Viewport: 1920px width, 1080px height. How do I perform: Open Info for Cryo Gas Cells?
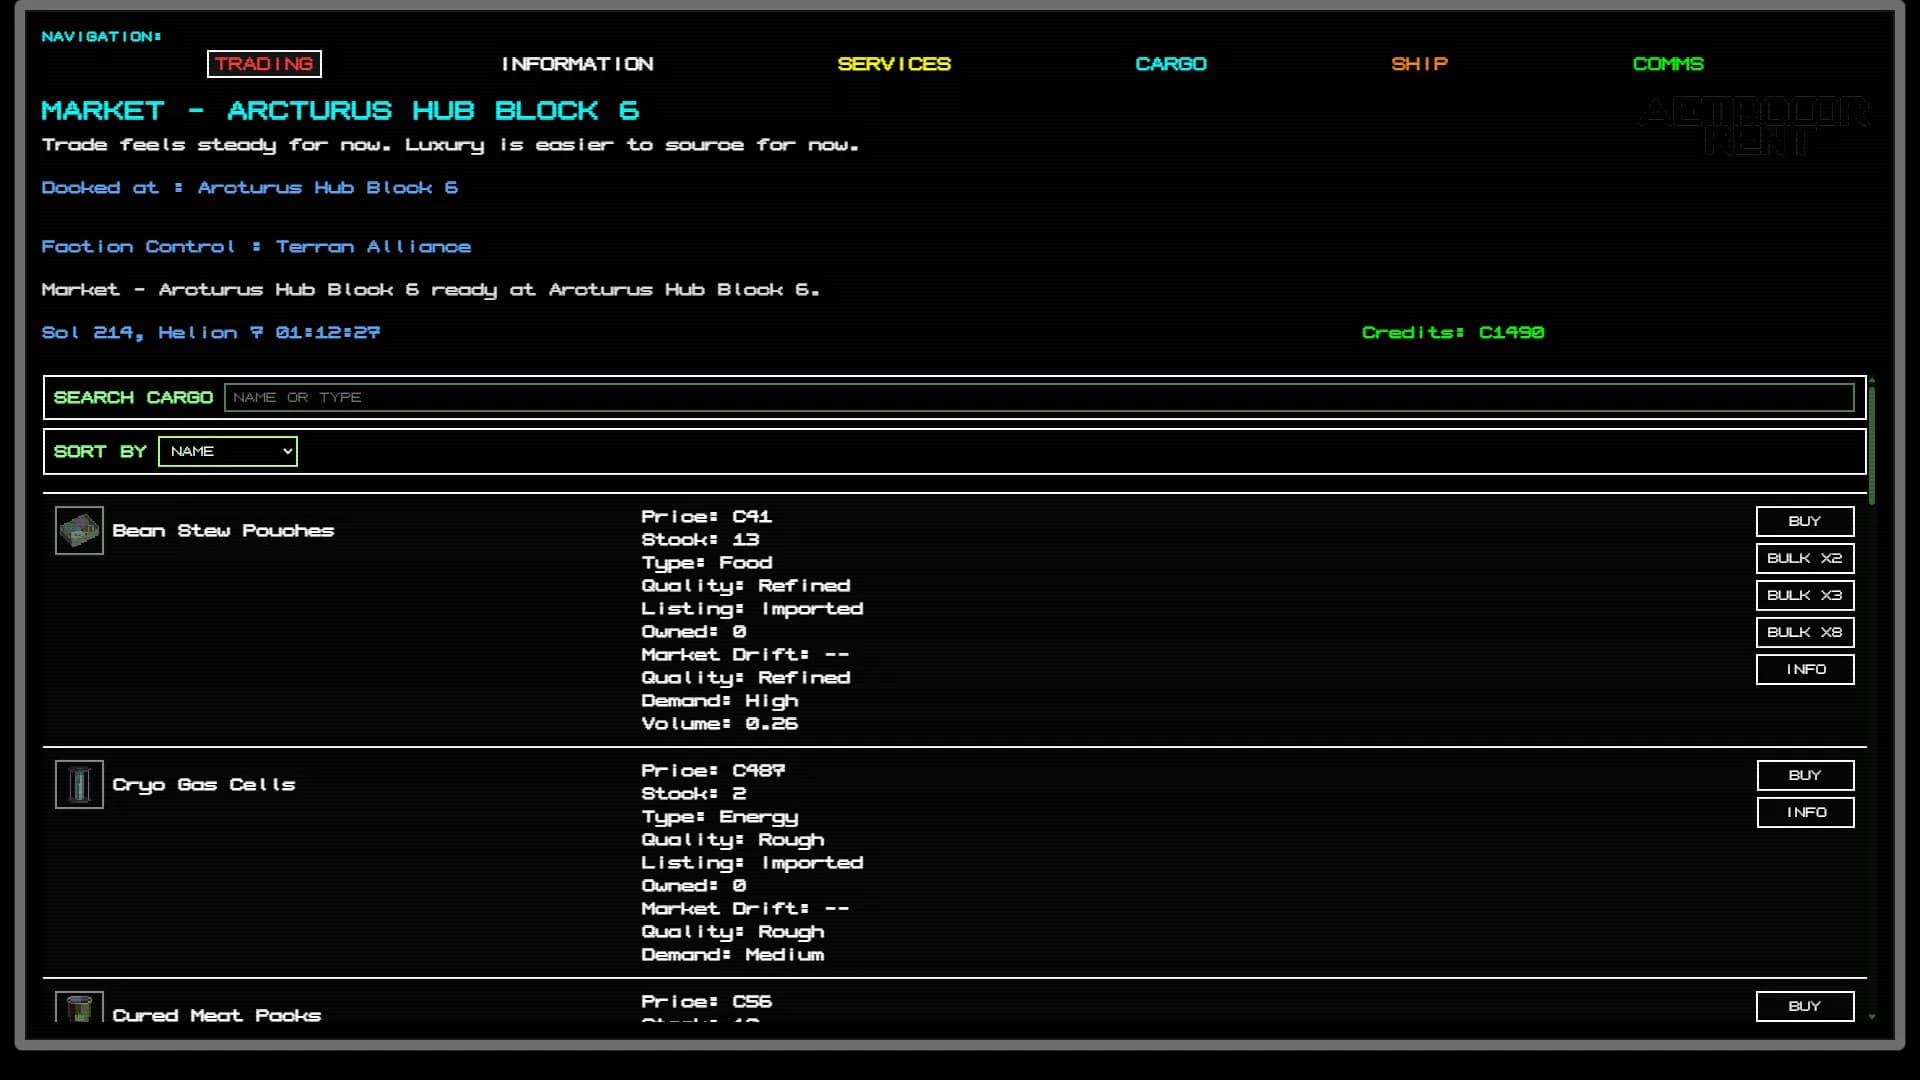tap(1805, 812)
